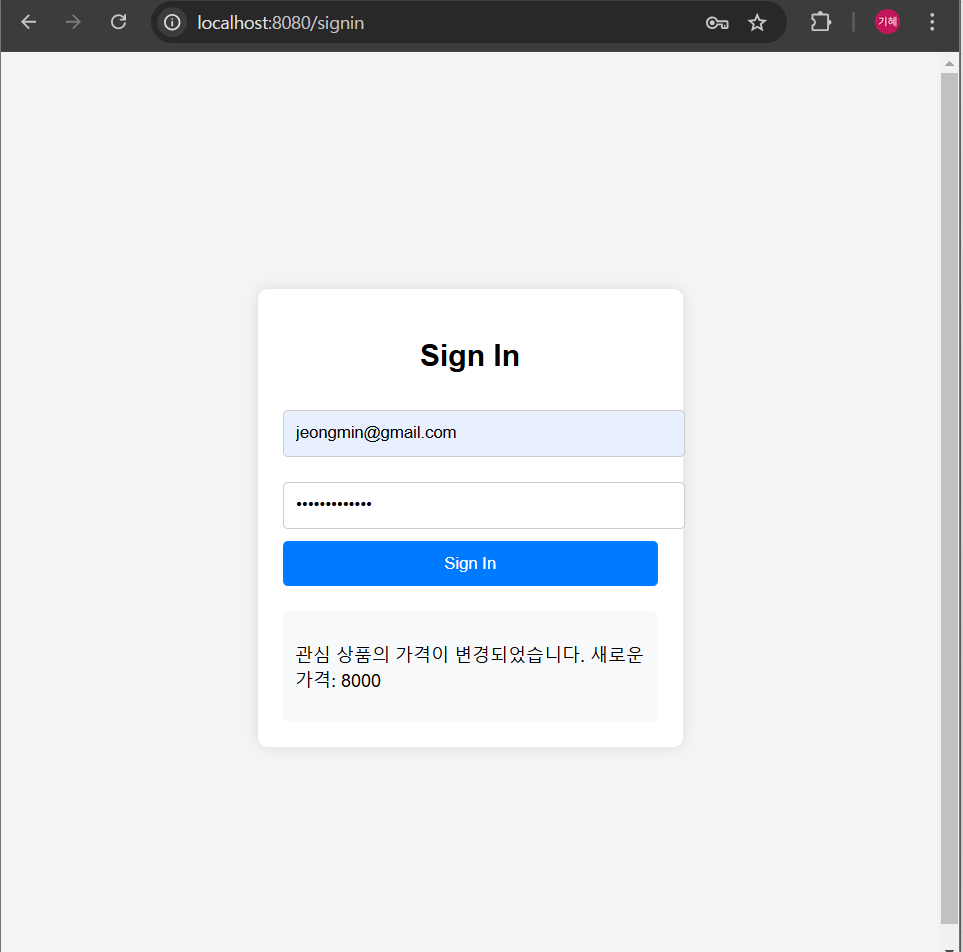Reload the page with the refresh icon
This screenshot has width=963, height=952.
point(118,23)
